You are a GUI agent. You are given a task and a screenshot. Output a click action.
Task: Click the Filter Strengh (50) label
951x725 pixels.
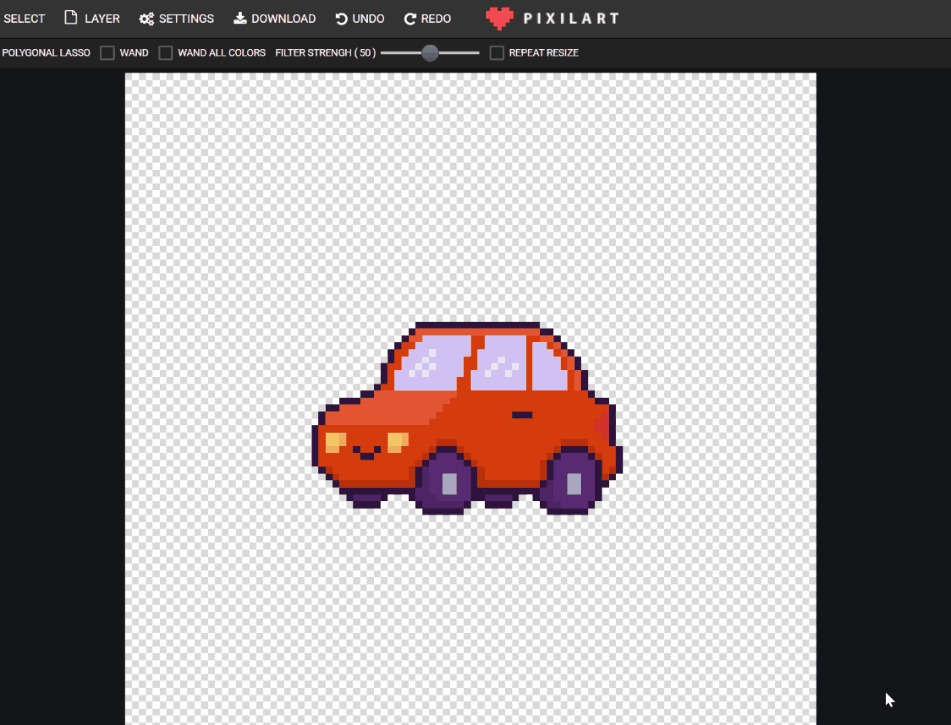pyautogui.click(x=326, y=53)
